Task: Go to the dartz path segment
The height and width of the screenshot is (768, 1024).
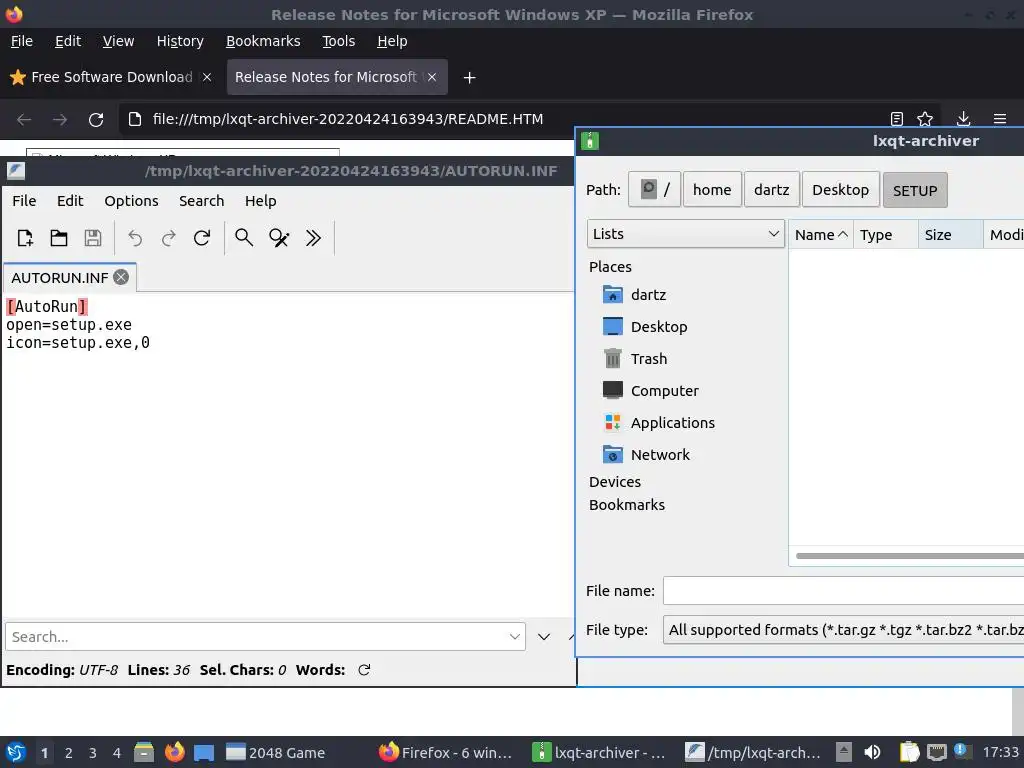Action: click(771, 190)
